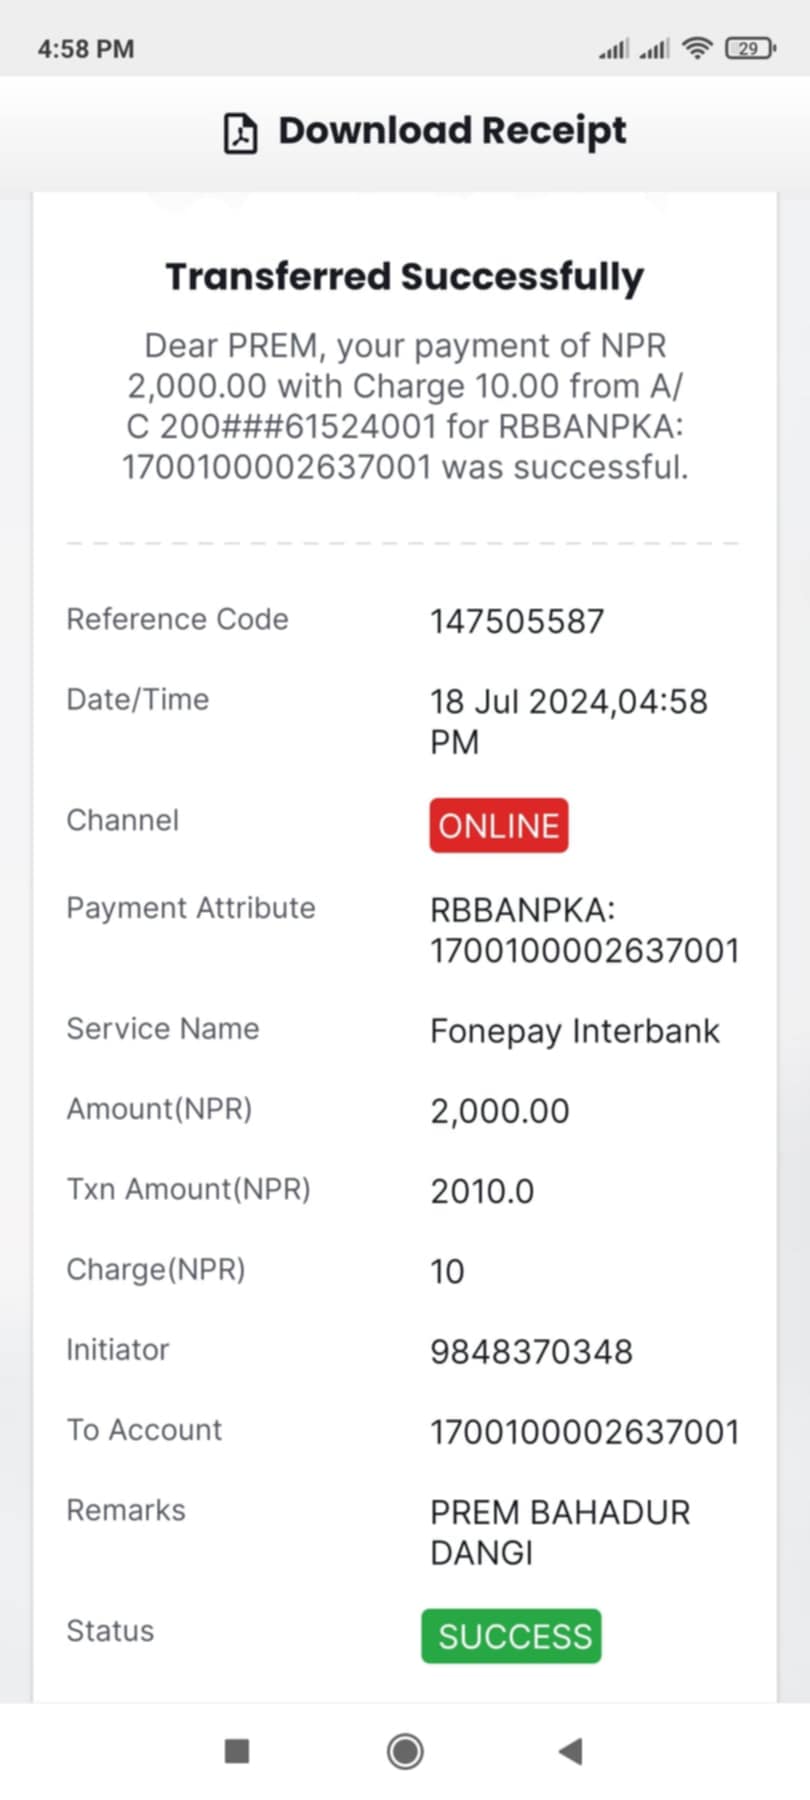Viewport: 810px width, 1800px height.
Task: Select the reference code 147505587
Action: click(517, 621)
